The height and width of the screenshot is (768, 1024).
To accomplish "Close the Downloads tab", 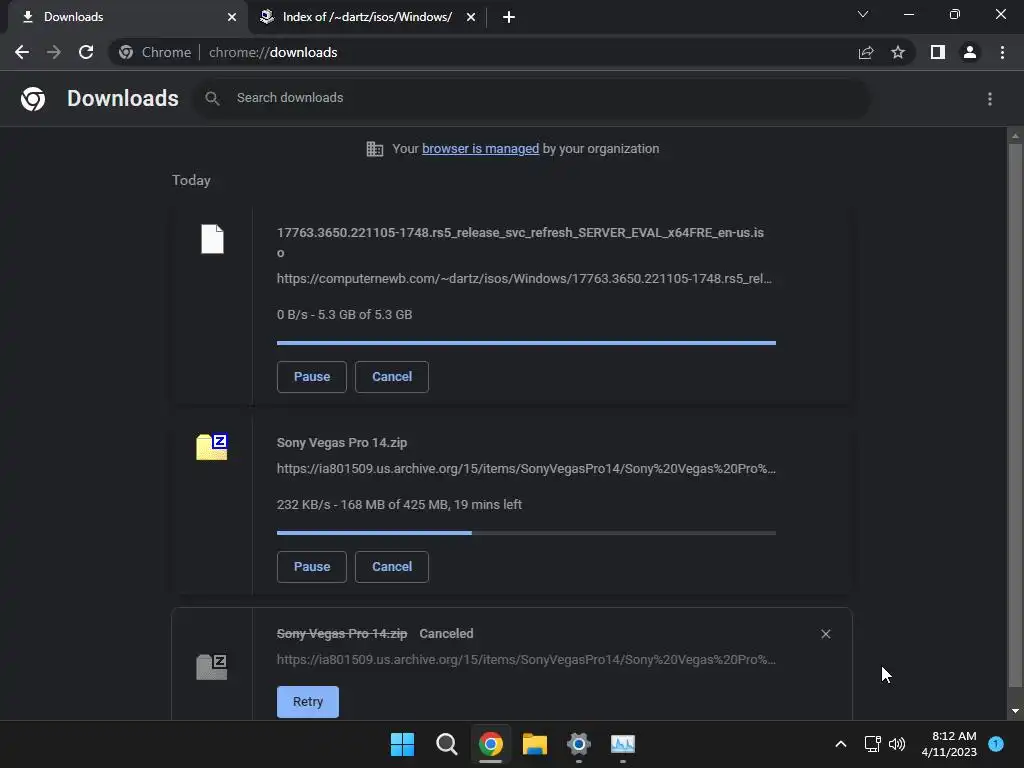I will pos(232,17).
